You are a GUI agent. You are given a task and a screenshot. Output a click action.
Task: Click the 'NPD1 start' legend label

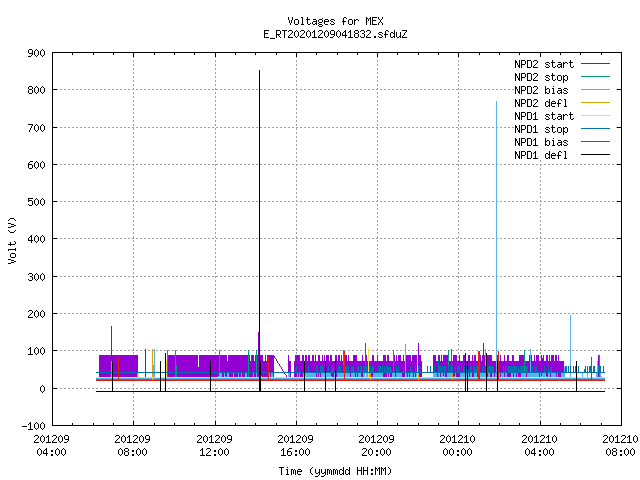click(544, 116)
